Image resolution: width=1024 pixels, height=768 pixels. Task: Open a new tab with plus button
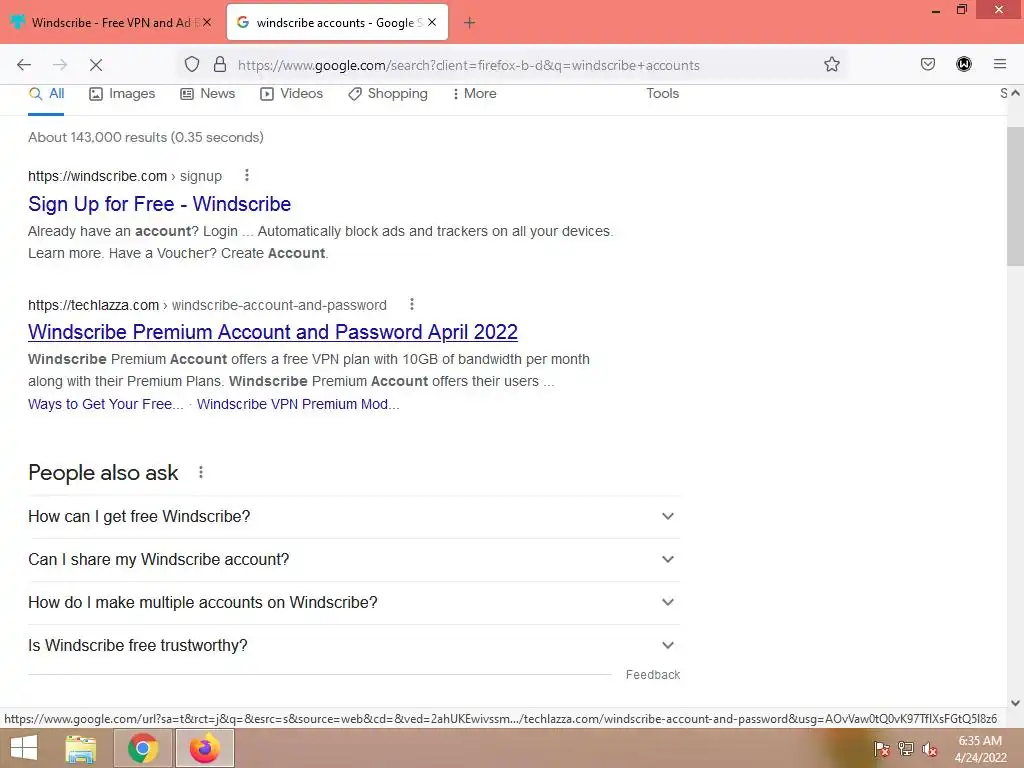pos(470,23)
